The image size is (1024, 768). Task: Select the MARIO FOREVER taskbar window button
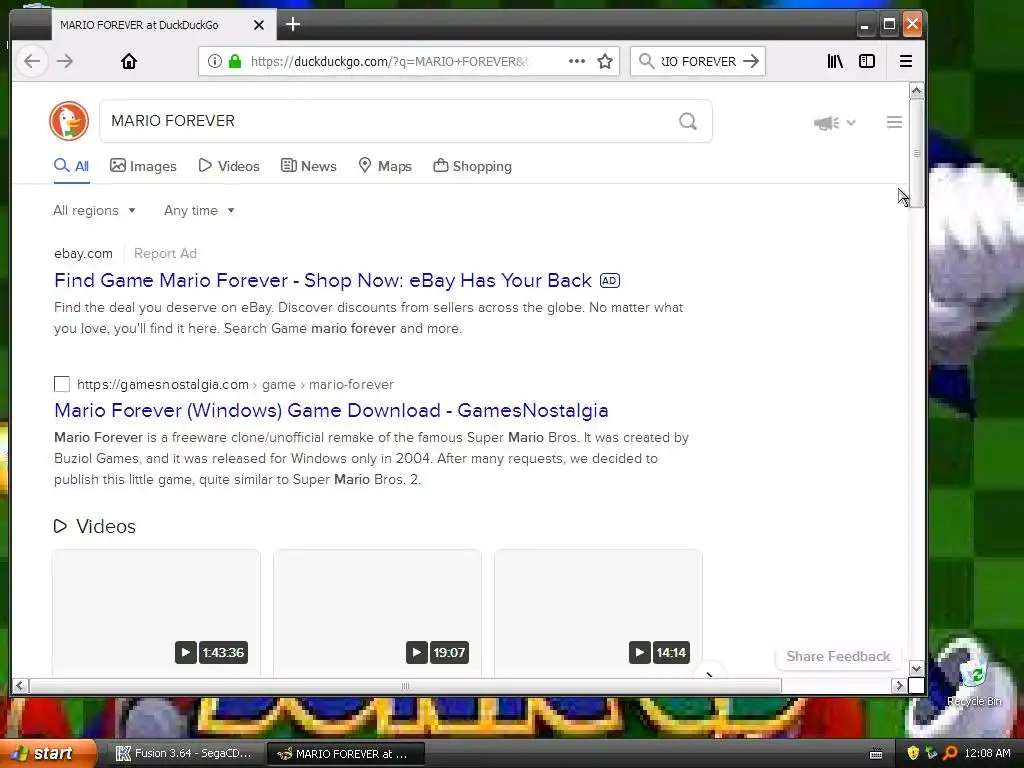pyautogui.click(x=345, y=754)
